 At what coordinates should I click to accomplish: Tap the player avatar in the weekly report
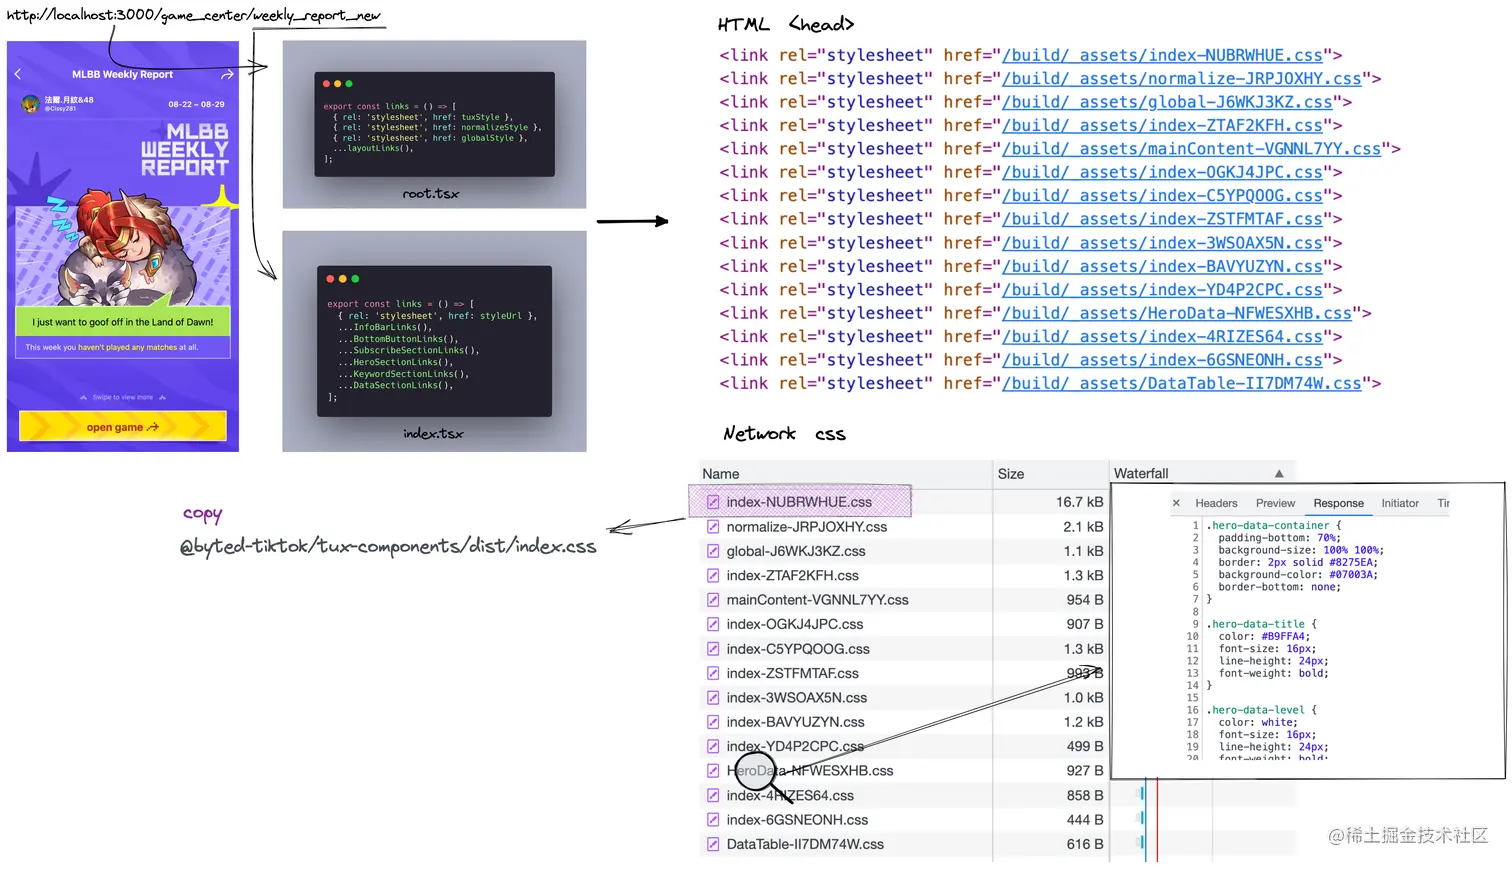[31, 103]
